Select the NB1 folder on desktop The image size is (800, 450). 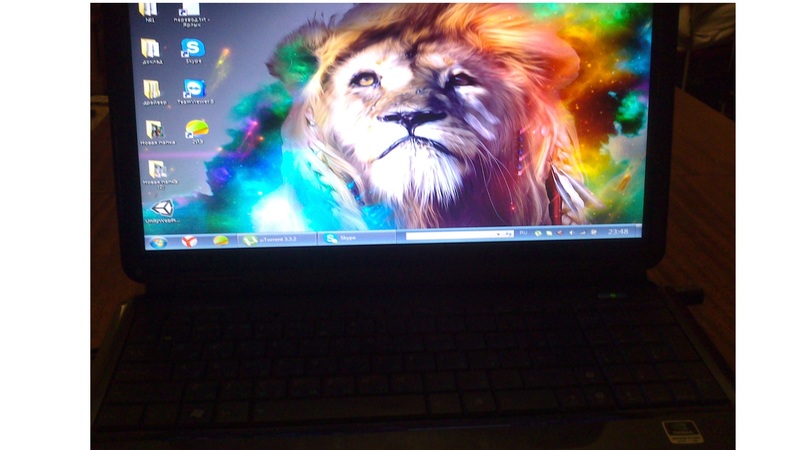(x=149, y=12)
